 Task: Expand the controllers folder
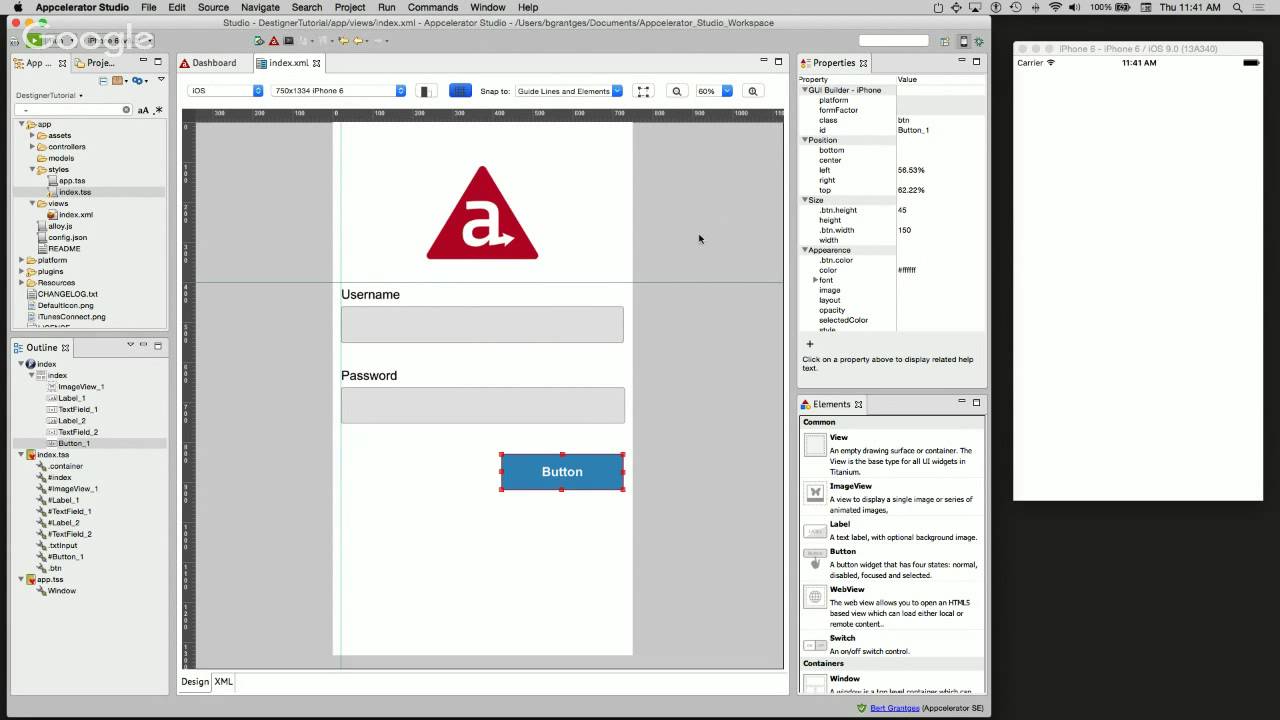(x=32, y=147)
